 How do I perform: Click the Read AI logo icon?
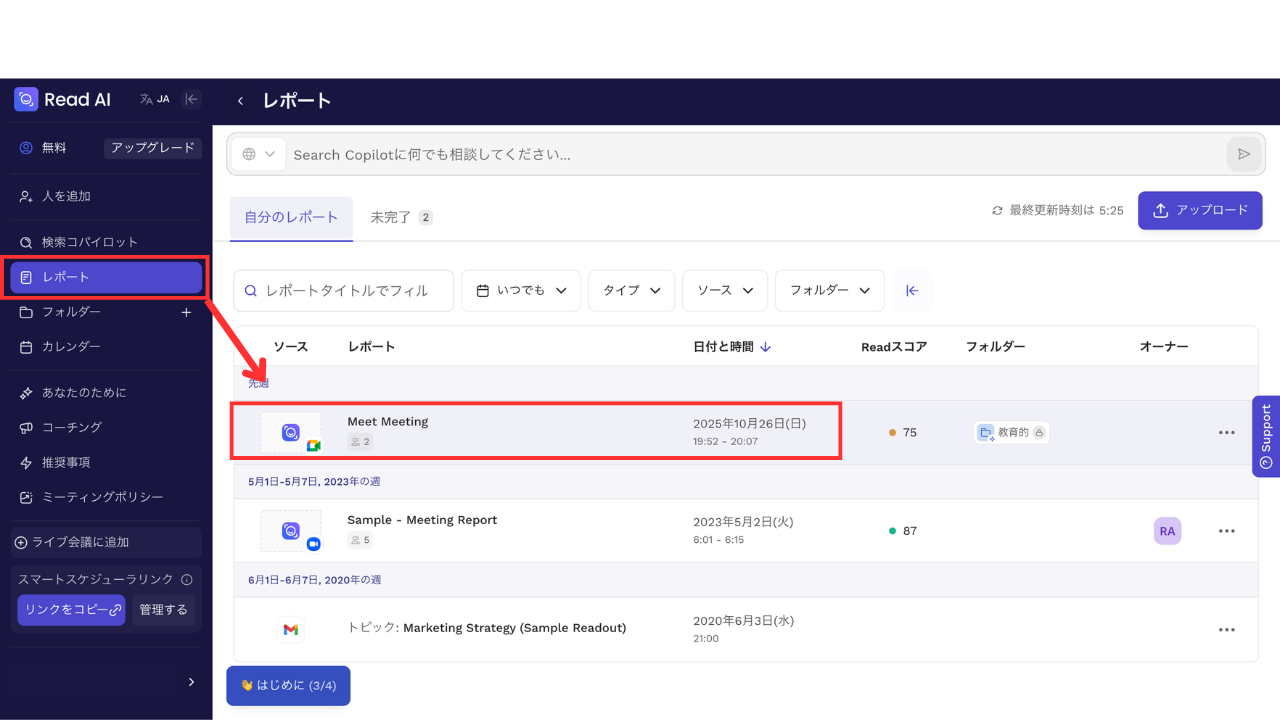click(26, 99)
